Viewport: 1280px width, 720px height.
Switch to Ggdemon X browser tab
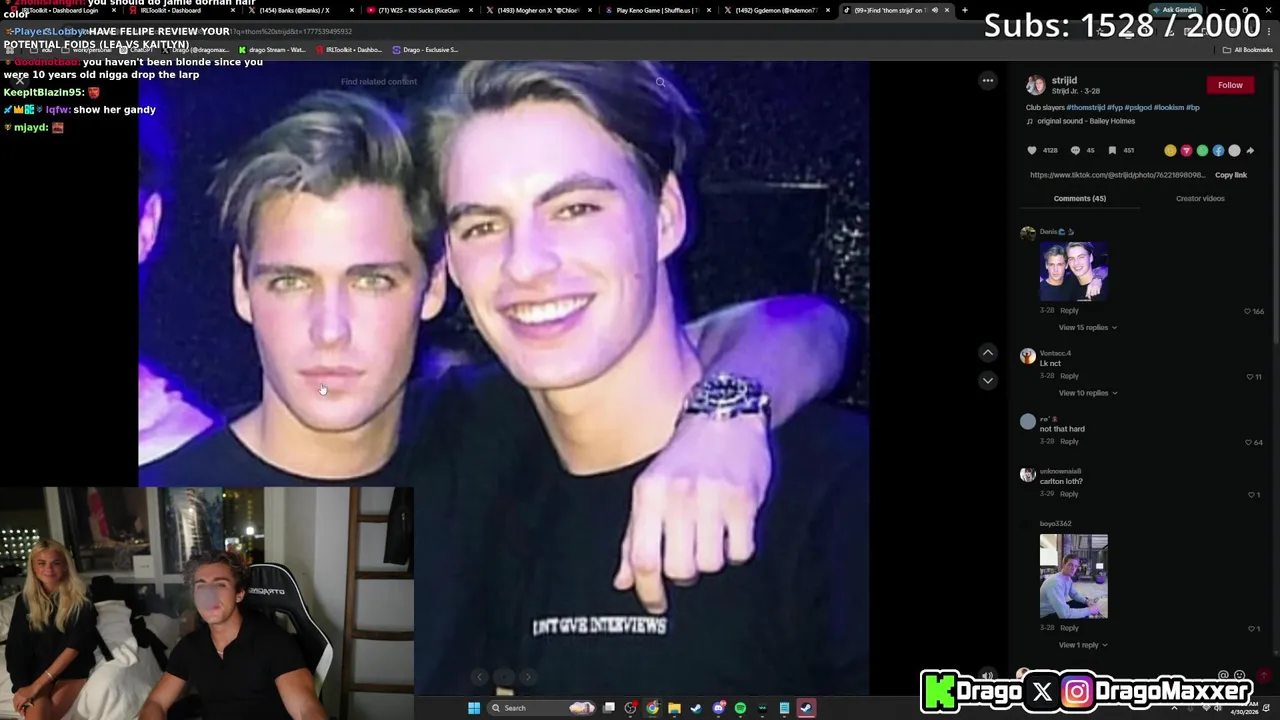(x=776, y=10)
